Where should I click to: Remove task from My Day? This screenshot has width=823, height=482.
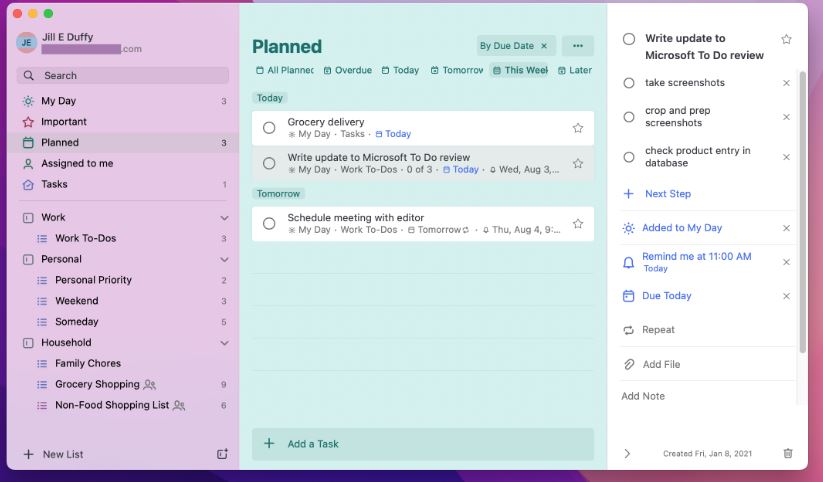[786, 228]
